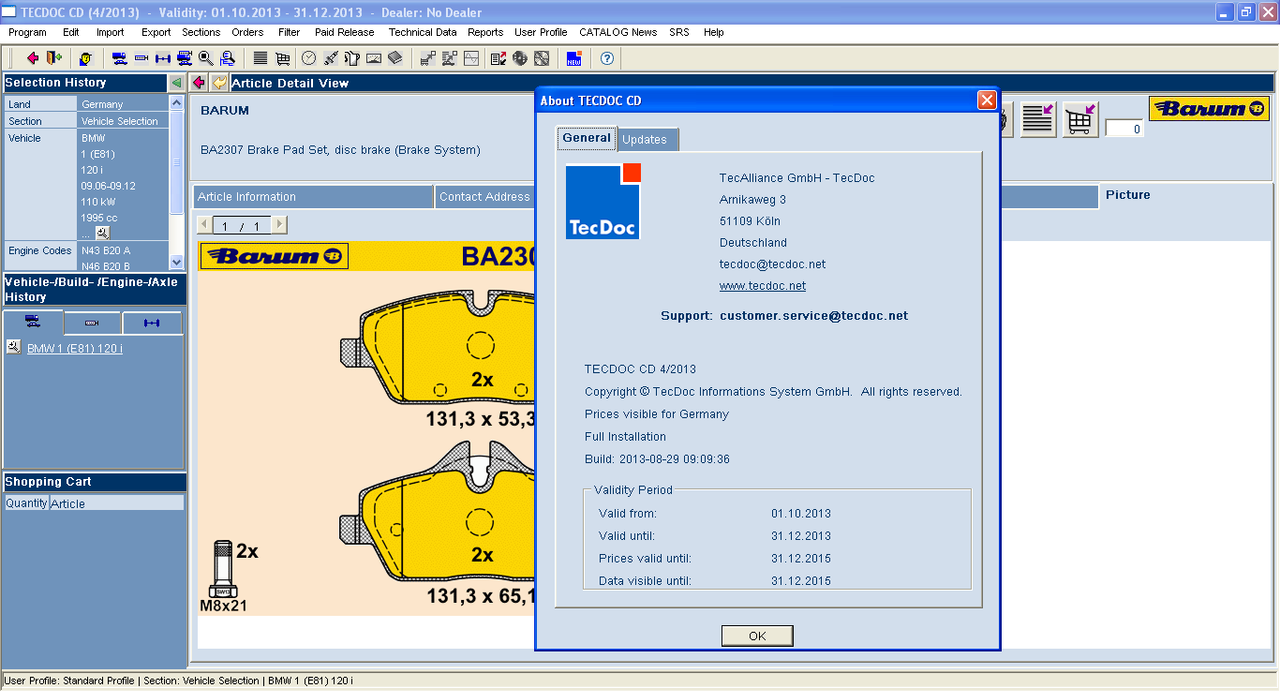Switch to axle history tab
Viewport: 1280px width, 692px height.
152,323
